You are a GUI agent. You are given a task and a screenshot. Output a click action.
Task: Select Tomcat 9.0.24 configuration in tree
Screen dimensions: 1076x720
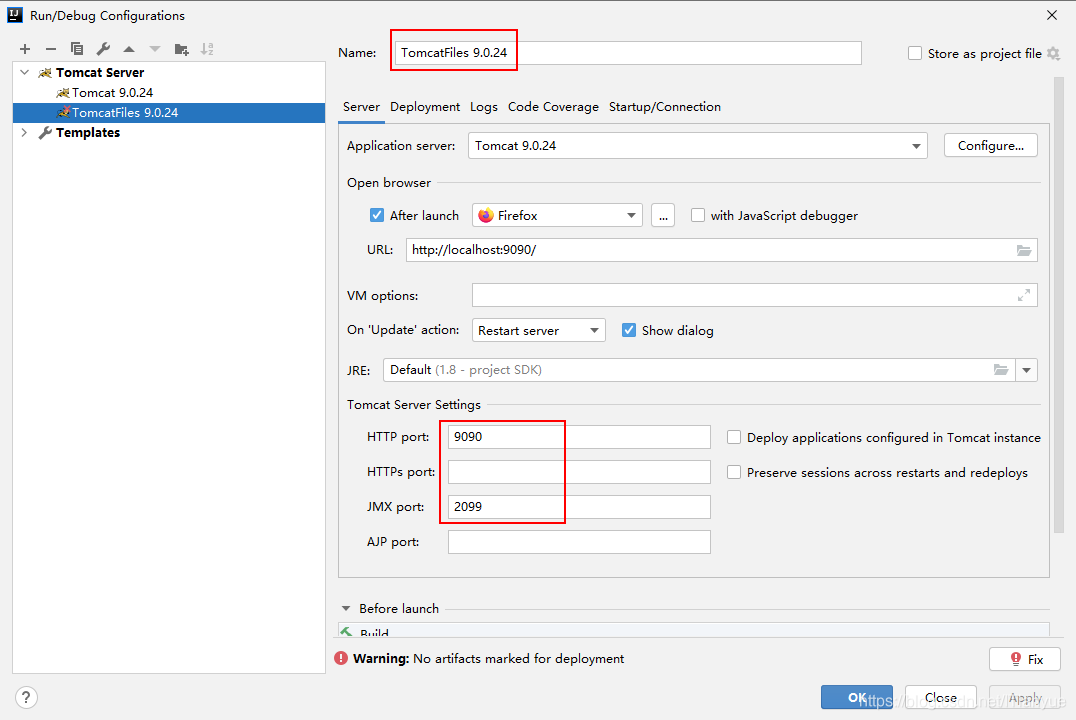[113, 93]
